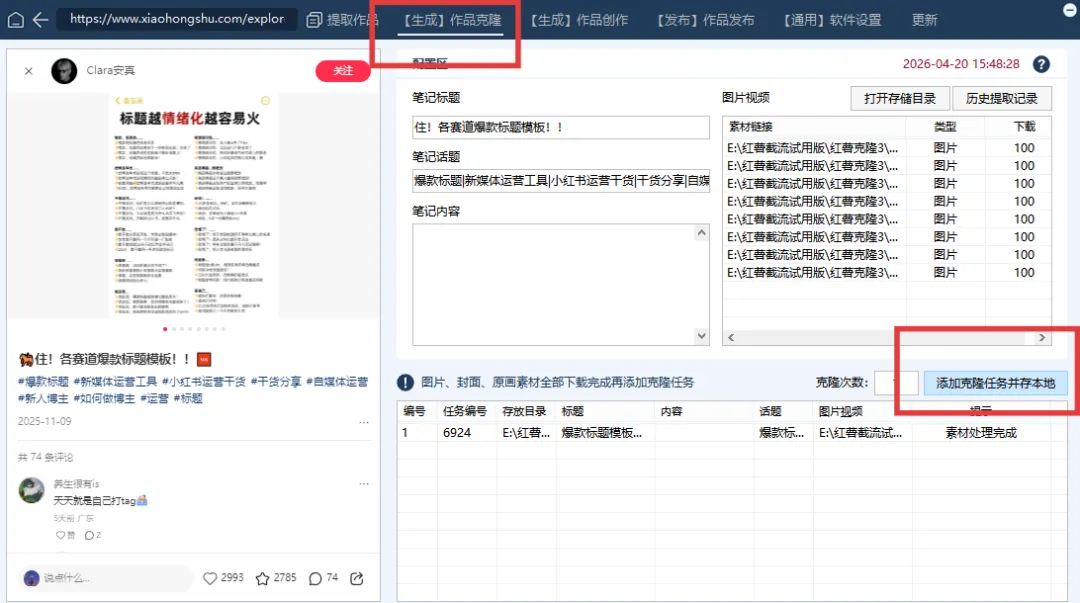1080x603 pixels.
Task: Toggle like on 养生很有is comment
Action: coord(60,535)
